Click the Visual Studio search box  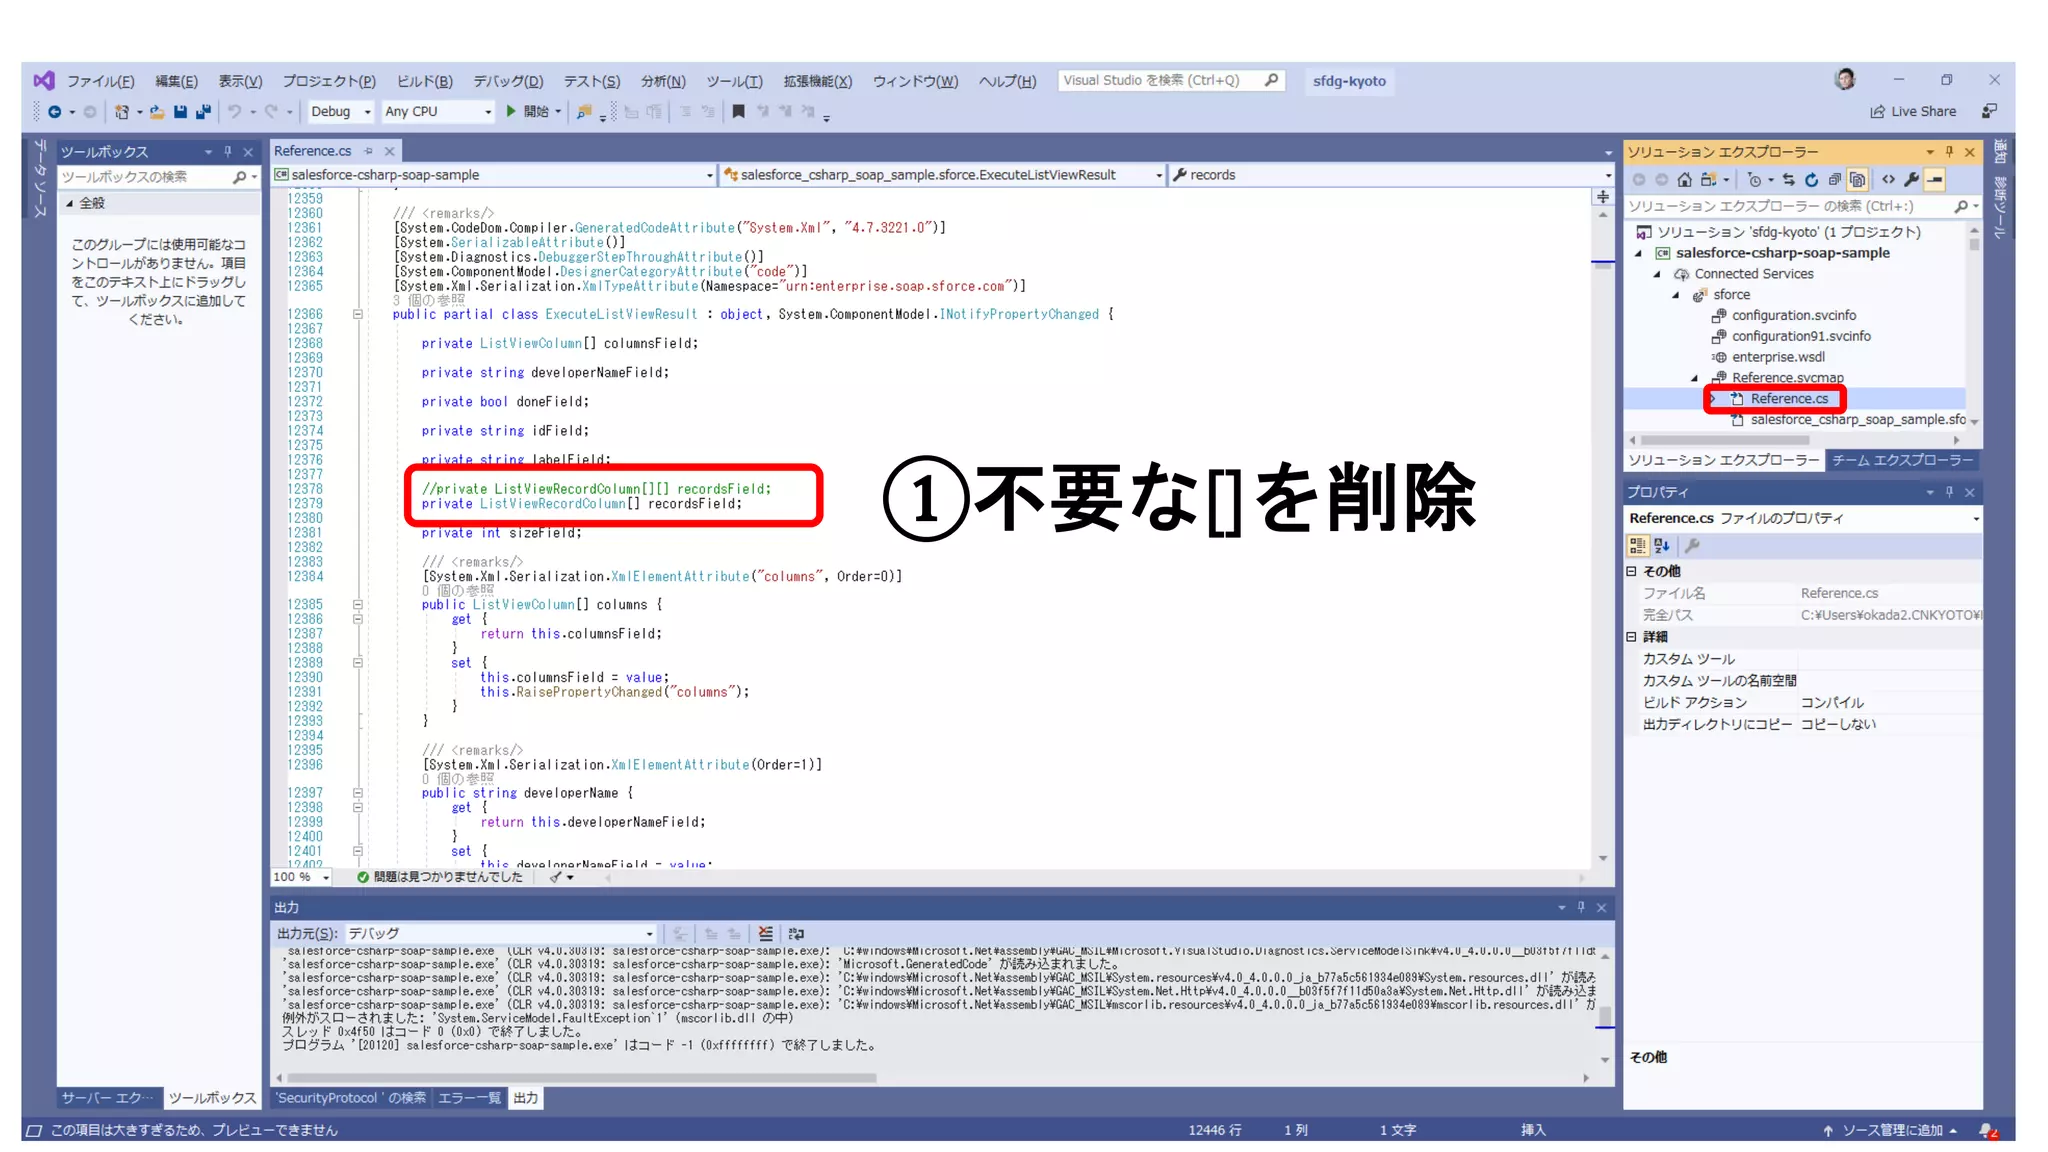[x=1160, y=81]
